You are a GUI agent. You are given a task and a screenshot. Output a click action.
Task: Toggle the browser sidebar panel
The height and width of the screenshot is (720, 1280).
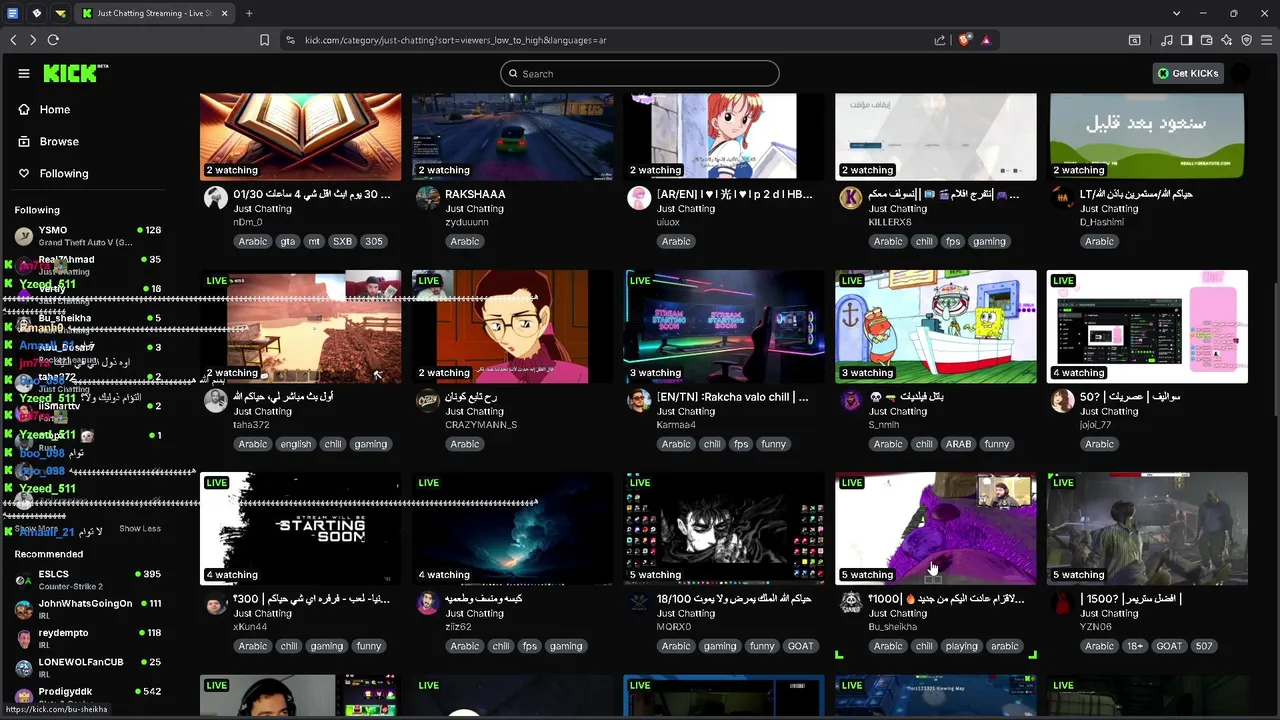1186,40
